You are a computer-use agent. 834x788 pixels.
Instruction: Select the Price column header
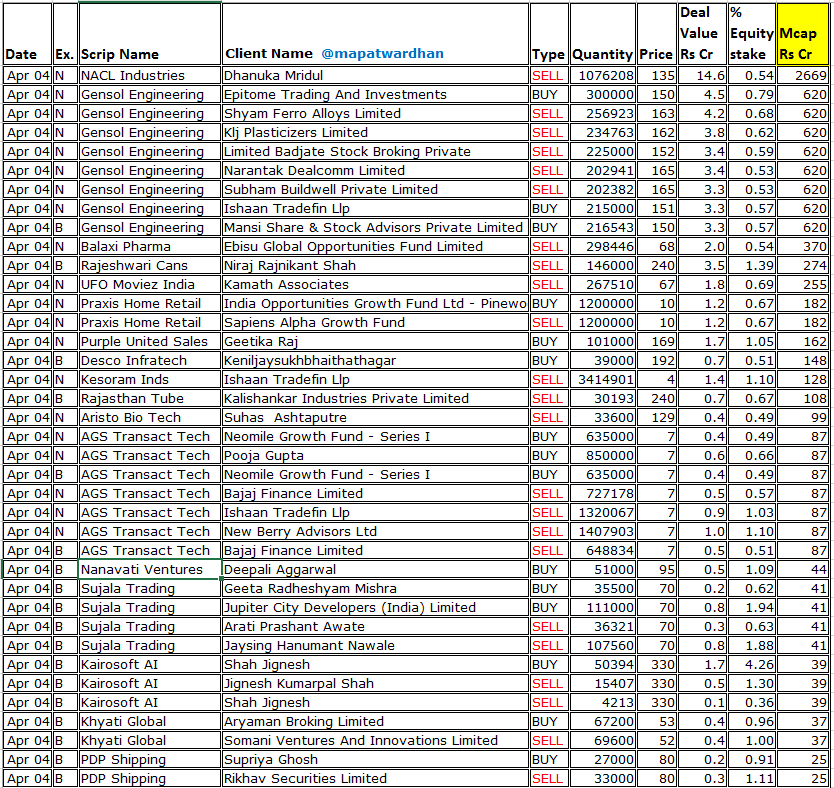click(x=656, y=35)
